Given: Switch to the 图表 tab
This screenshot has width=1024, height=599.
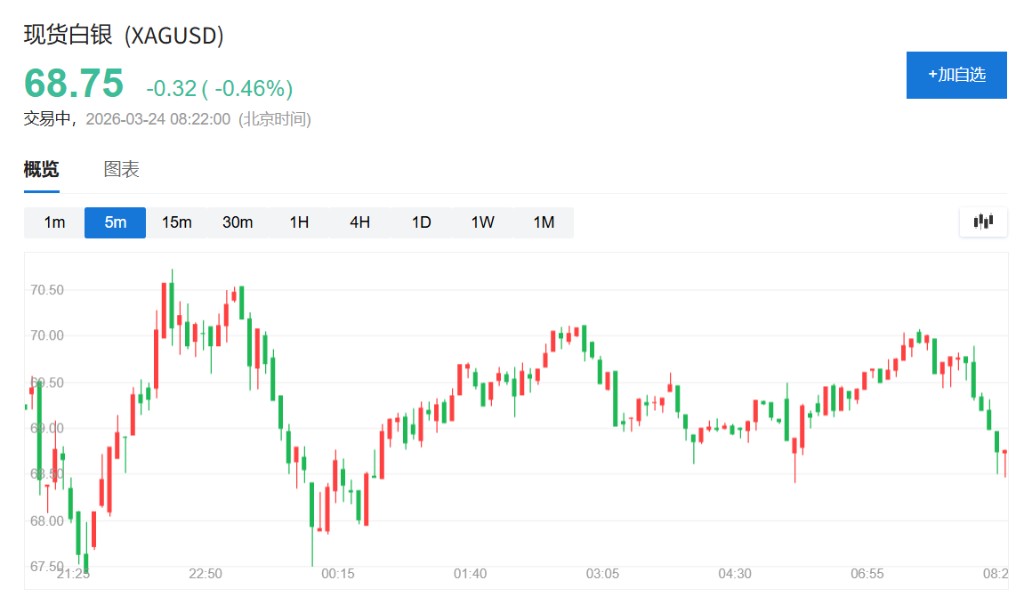Looking at the screenshot, I should (x=121, y=169).
